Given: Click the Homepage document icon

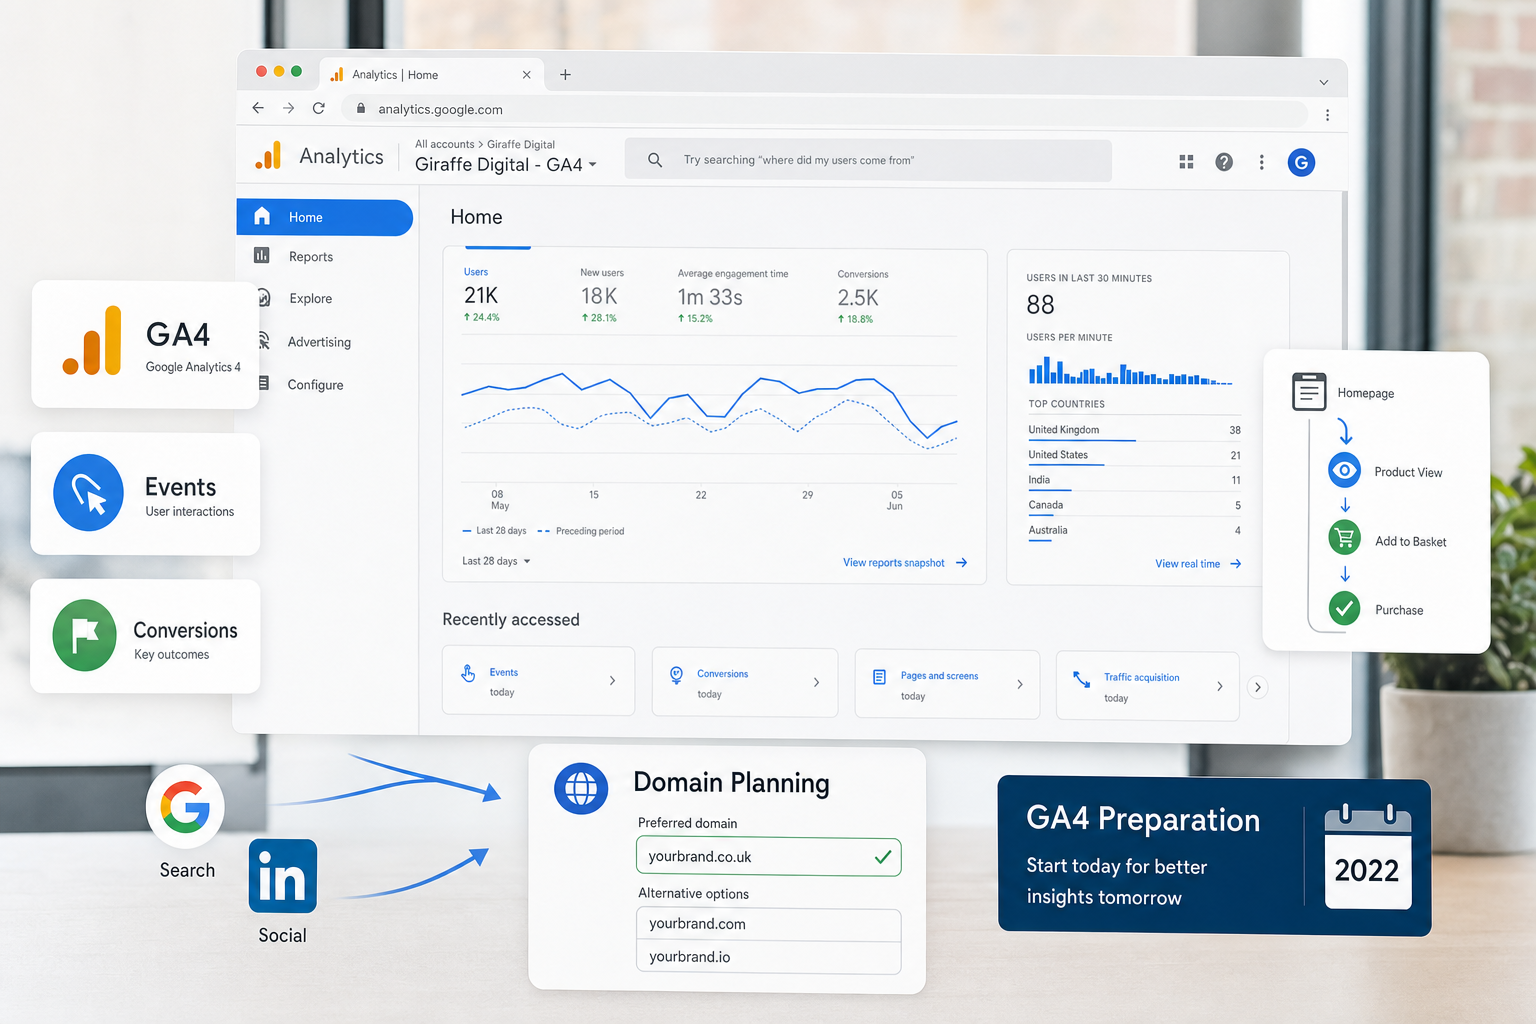Looking at the screenshot, I should [x=1309, y=392].
